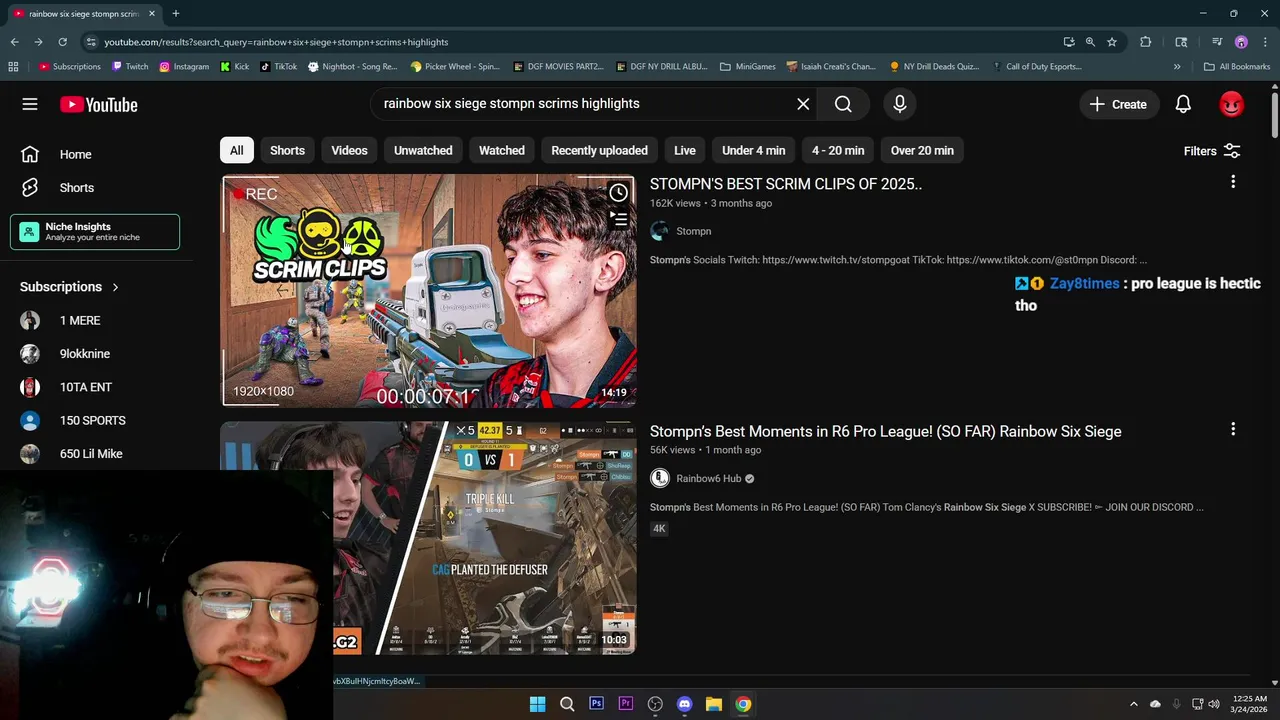The width and height of the screenshot is (1280, 720).
Task: Filter results by Unwatched
Action: click(x=423, y=150)
